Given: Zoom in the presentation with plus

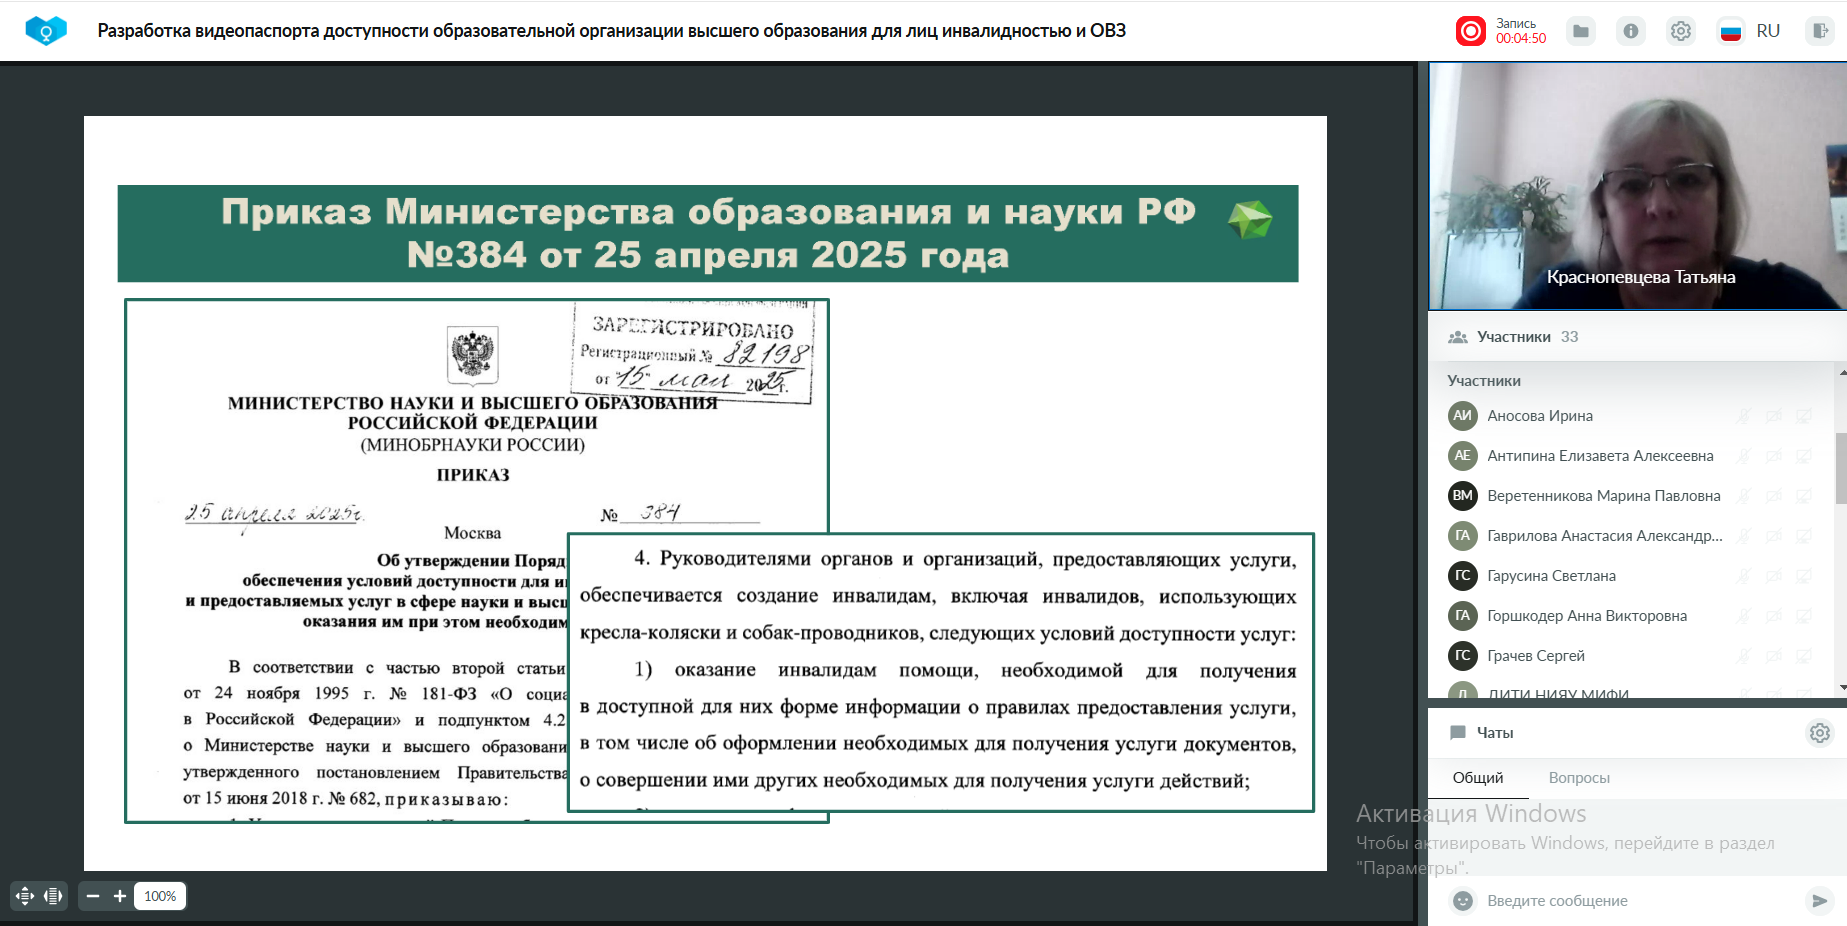Looking at the screenshot, I should [120, 896].
